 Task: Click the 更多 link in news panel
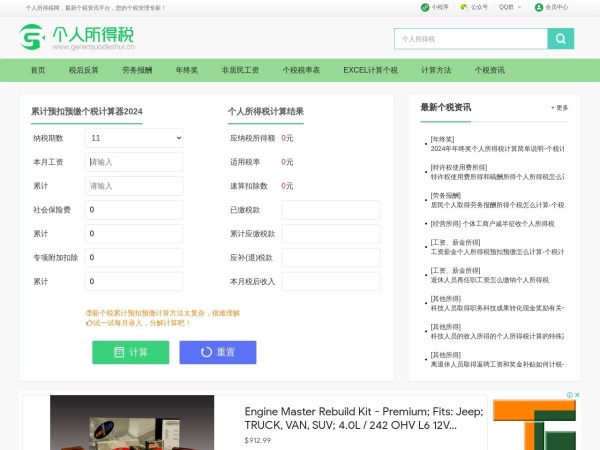559,108
